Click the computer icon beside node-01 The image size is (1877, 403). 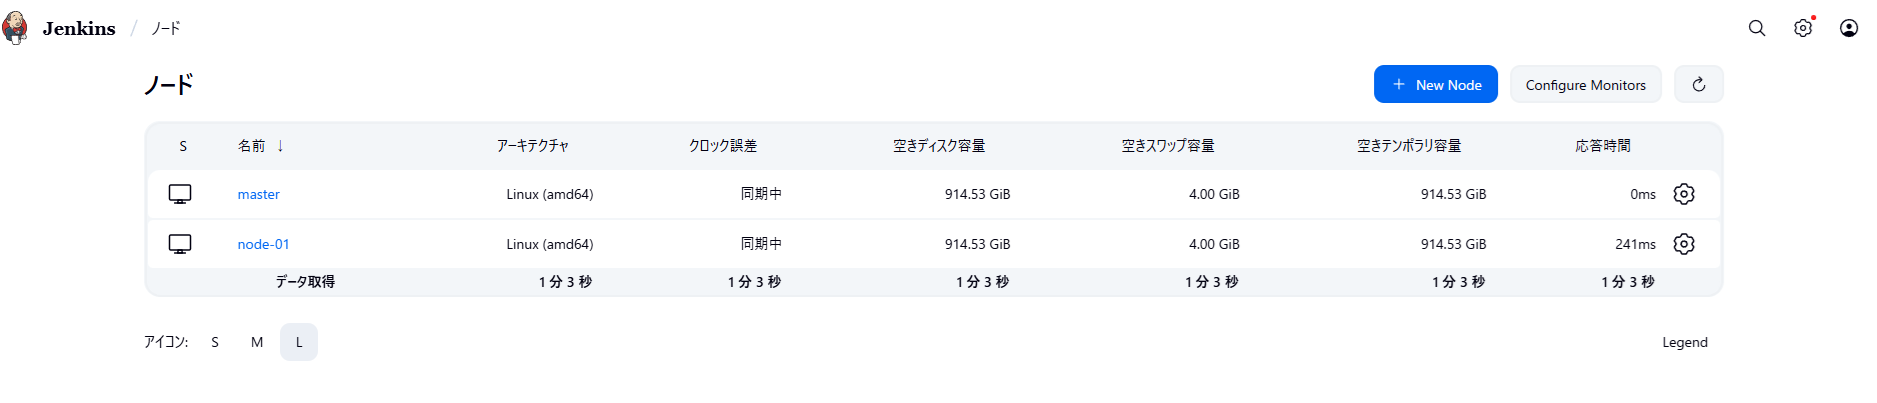click(x=180, y=244)
